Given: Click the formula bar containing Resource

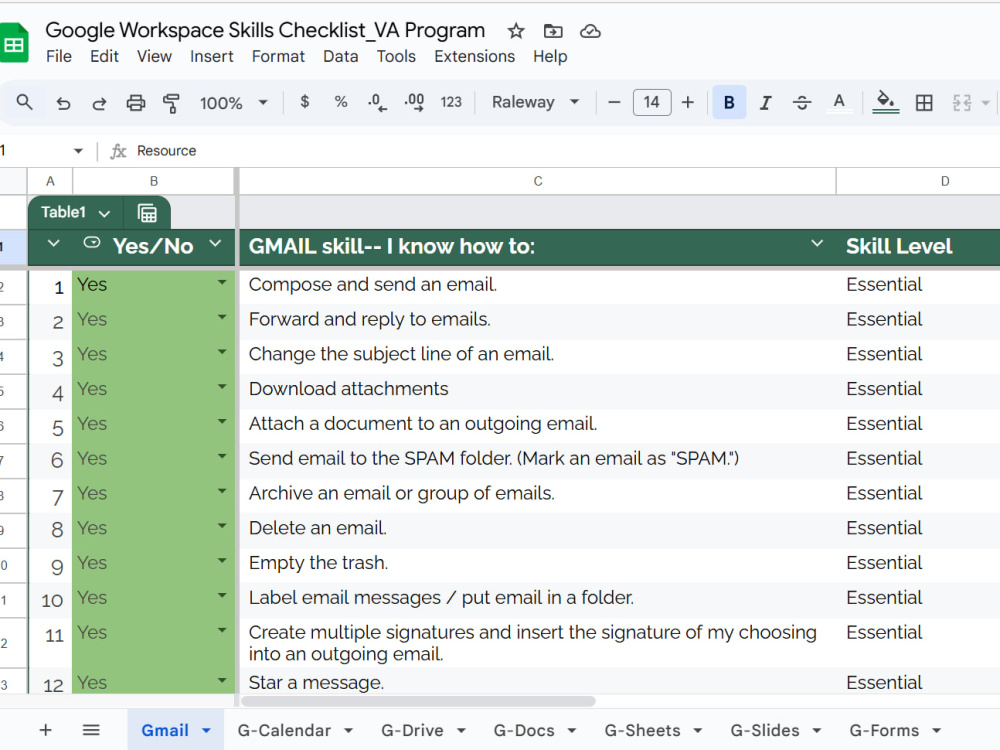Looking at the screenshot, I should click(x=564, y=151).
